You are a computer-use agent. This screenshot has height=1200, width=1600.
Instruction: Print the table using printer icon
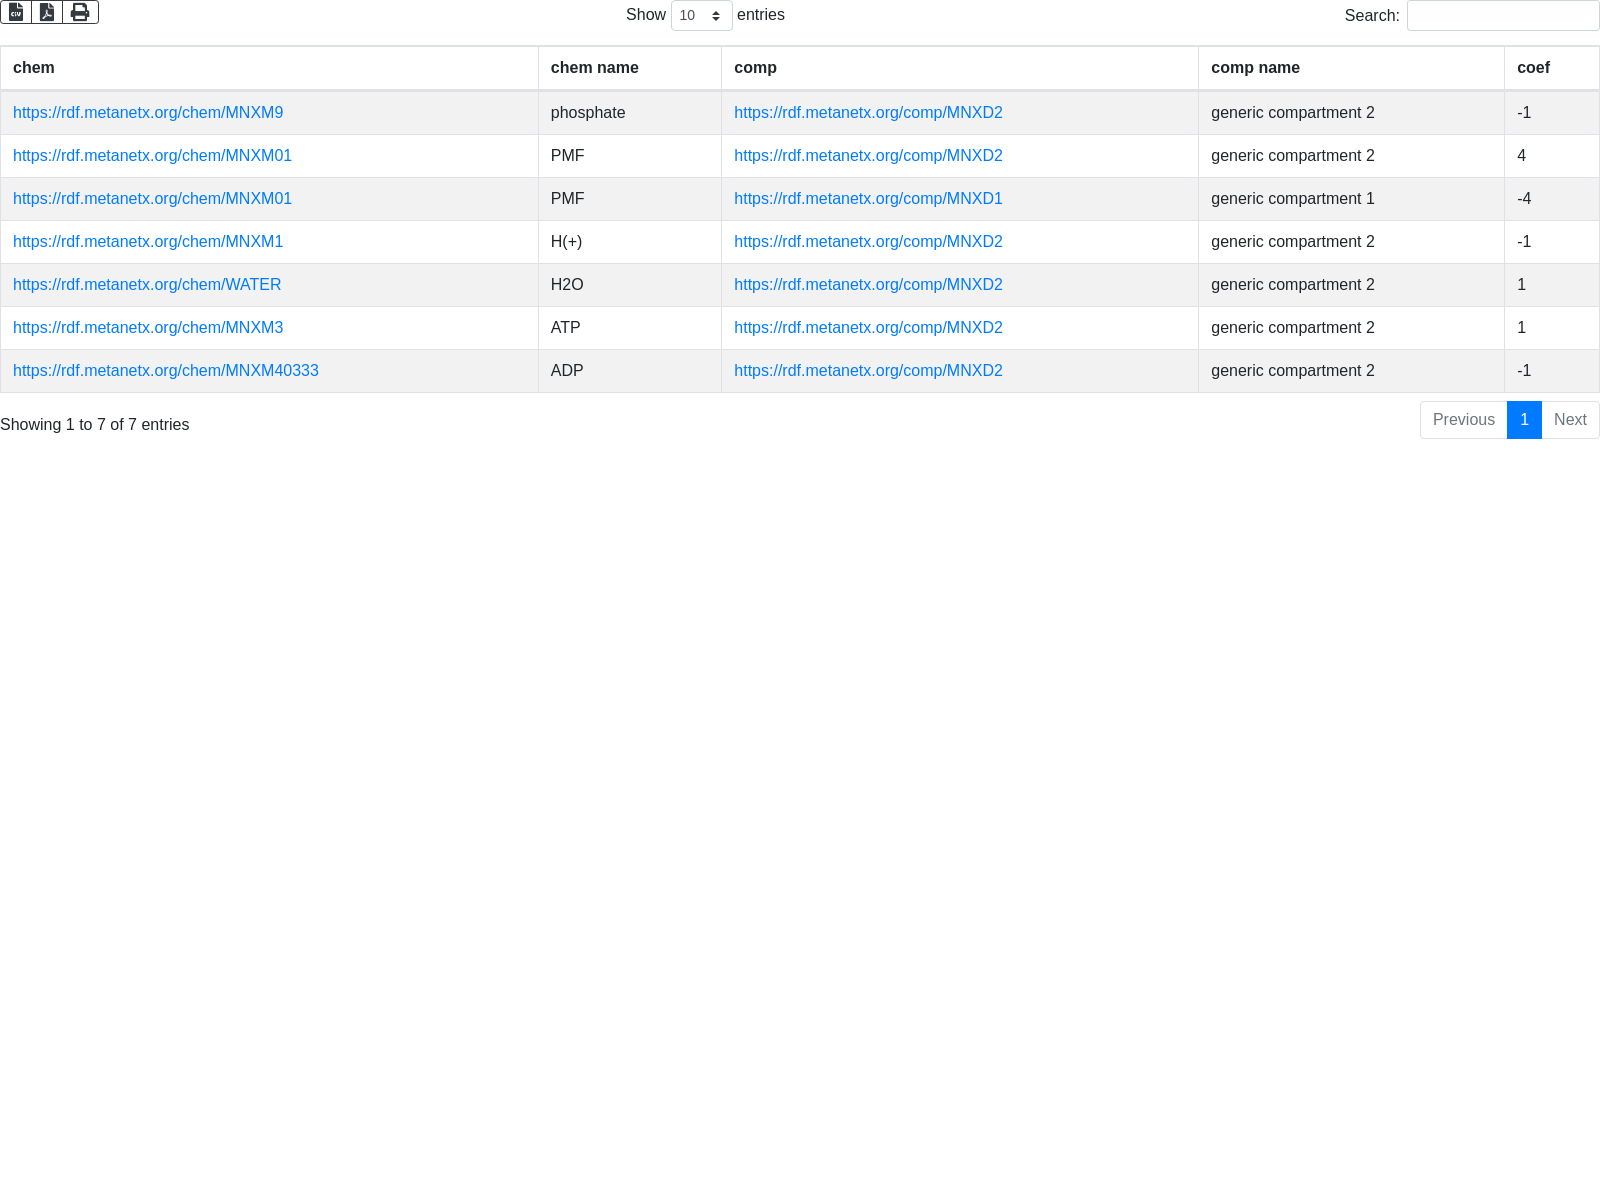coord(80,12)
